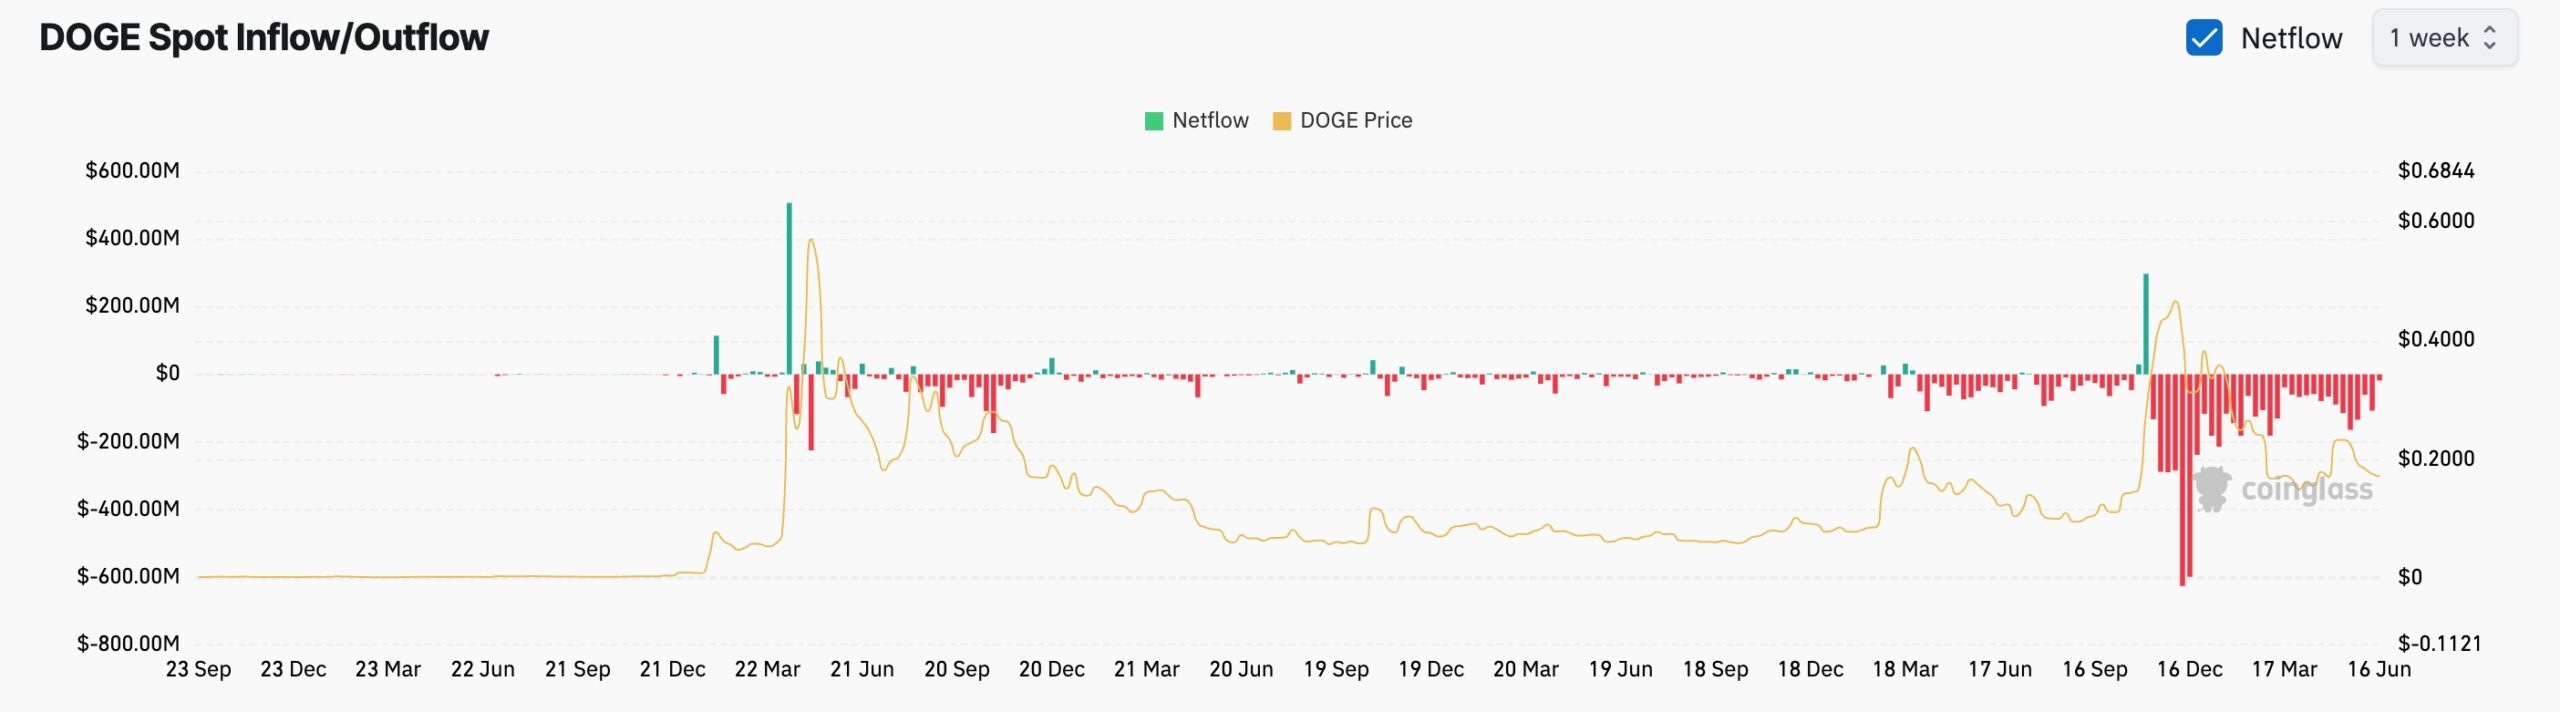Click the 20 Dec date label
This screenshot has height=712, width=2560.
tap(1052, 669)
